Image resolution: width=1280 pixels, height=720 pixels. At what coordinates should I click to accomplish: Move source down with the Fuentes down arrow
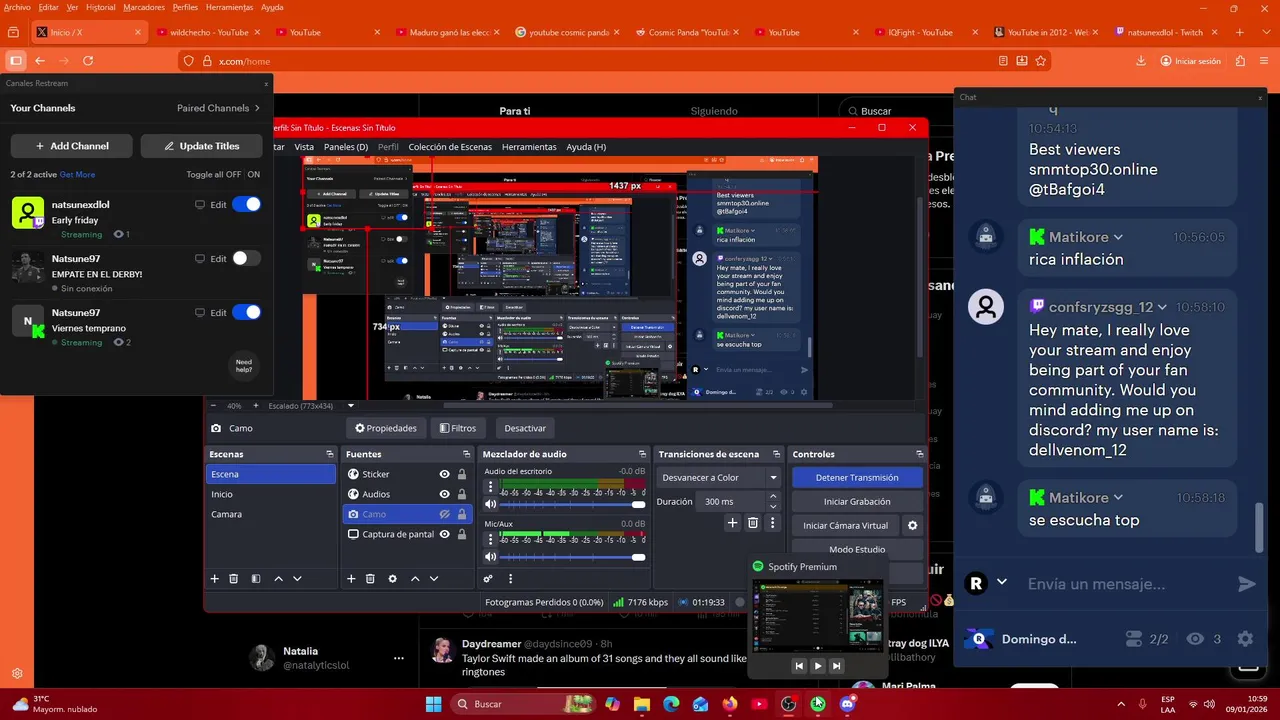point(434,578)
